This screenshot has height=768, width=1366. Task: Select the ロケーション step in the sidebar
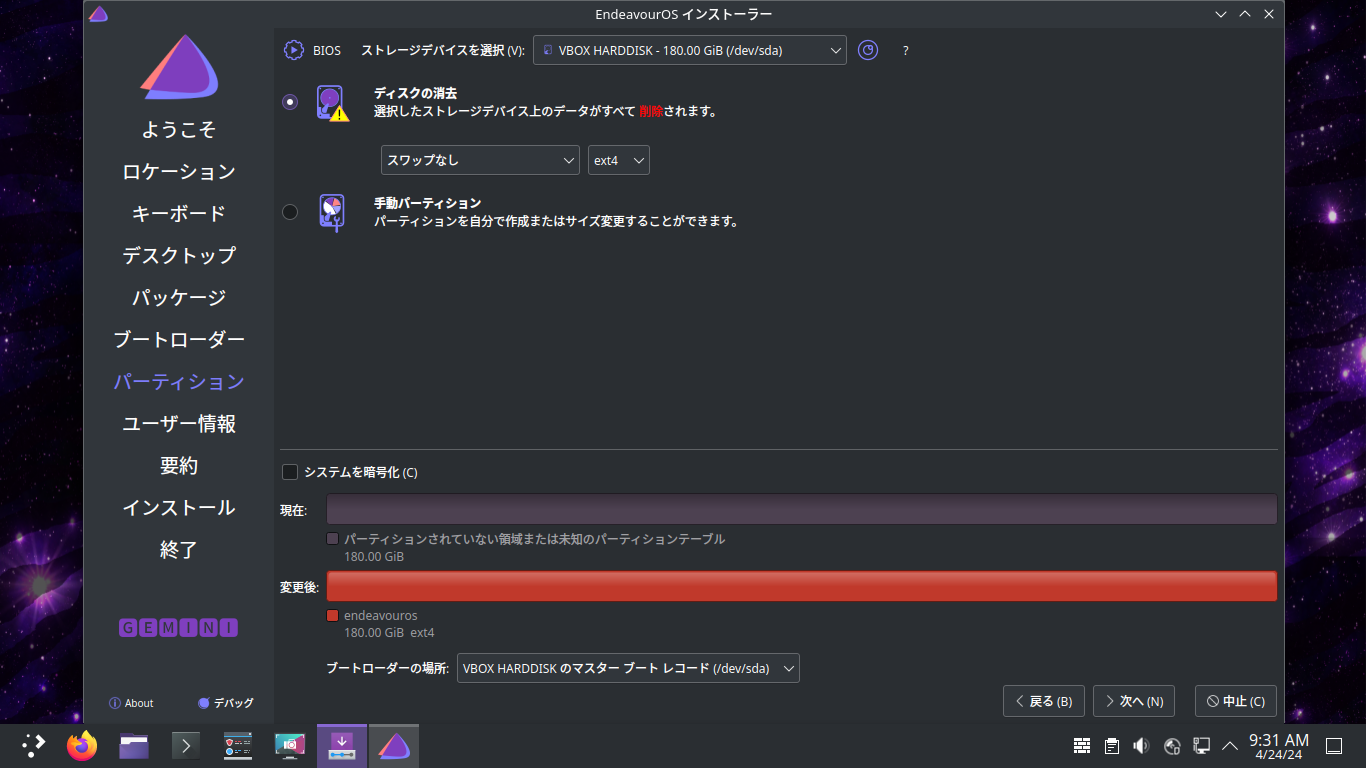click(x=179, y=172)
